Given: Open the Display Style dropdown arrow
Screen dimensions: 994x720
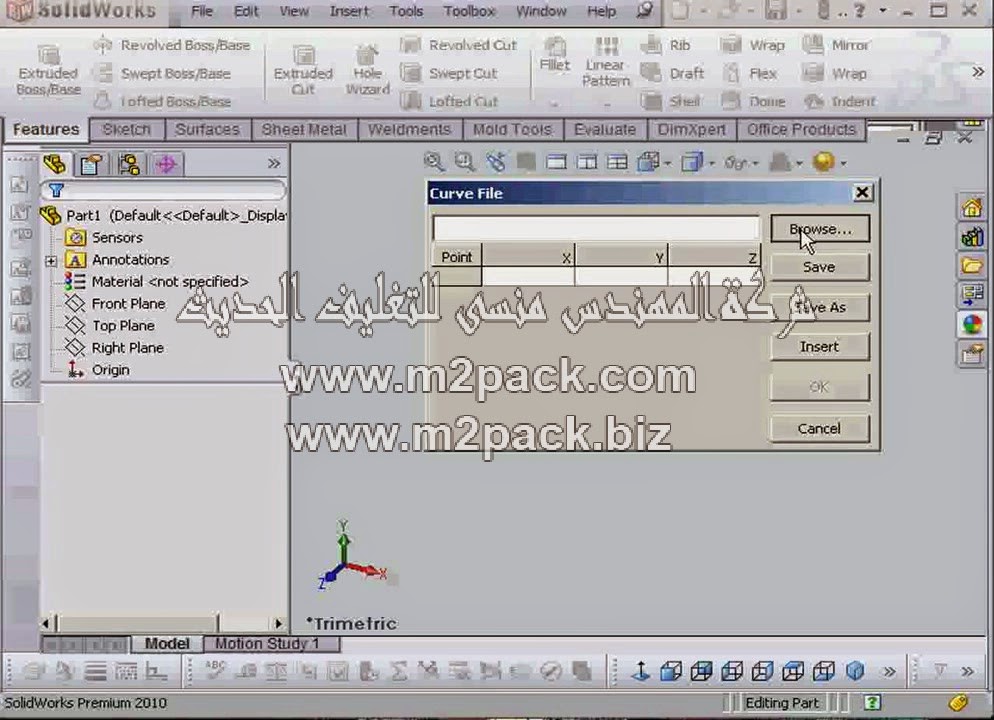Looking at the screenshot, I should pyautogui.click(x=713, y=164).
